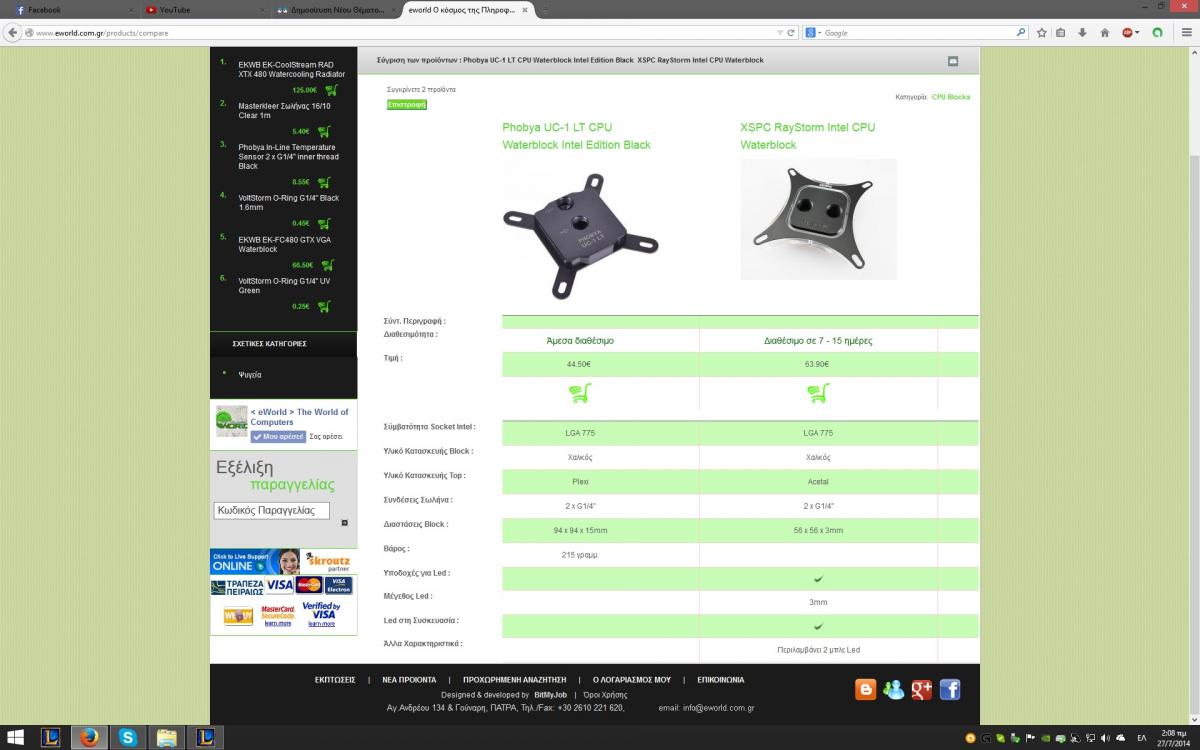Open ΕΠΙΚΟΙΝΩΝΙΑ footer menu item
Image resolution: width=1200 pixels, height=750 pixels.
pyautogui.click(x=720, y=680)
